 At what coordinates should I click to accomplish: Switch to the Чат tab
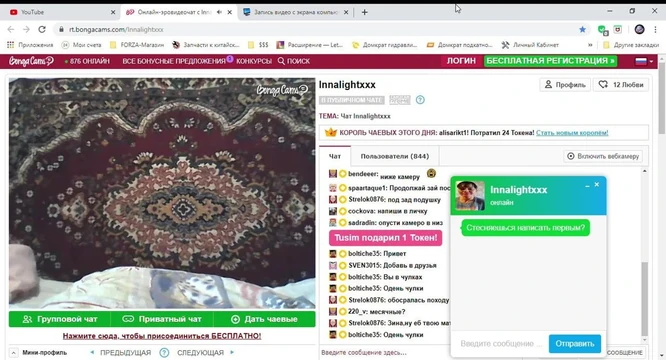pos(335,156)
